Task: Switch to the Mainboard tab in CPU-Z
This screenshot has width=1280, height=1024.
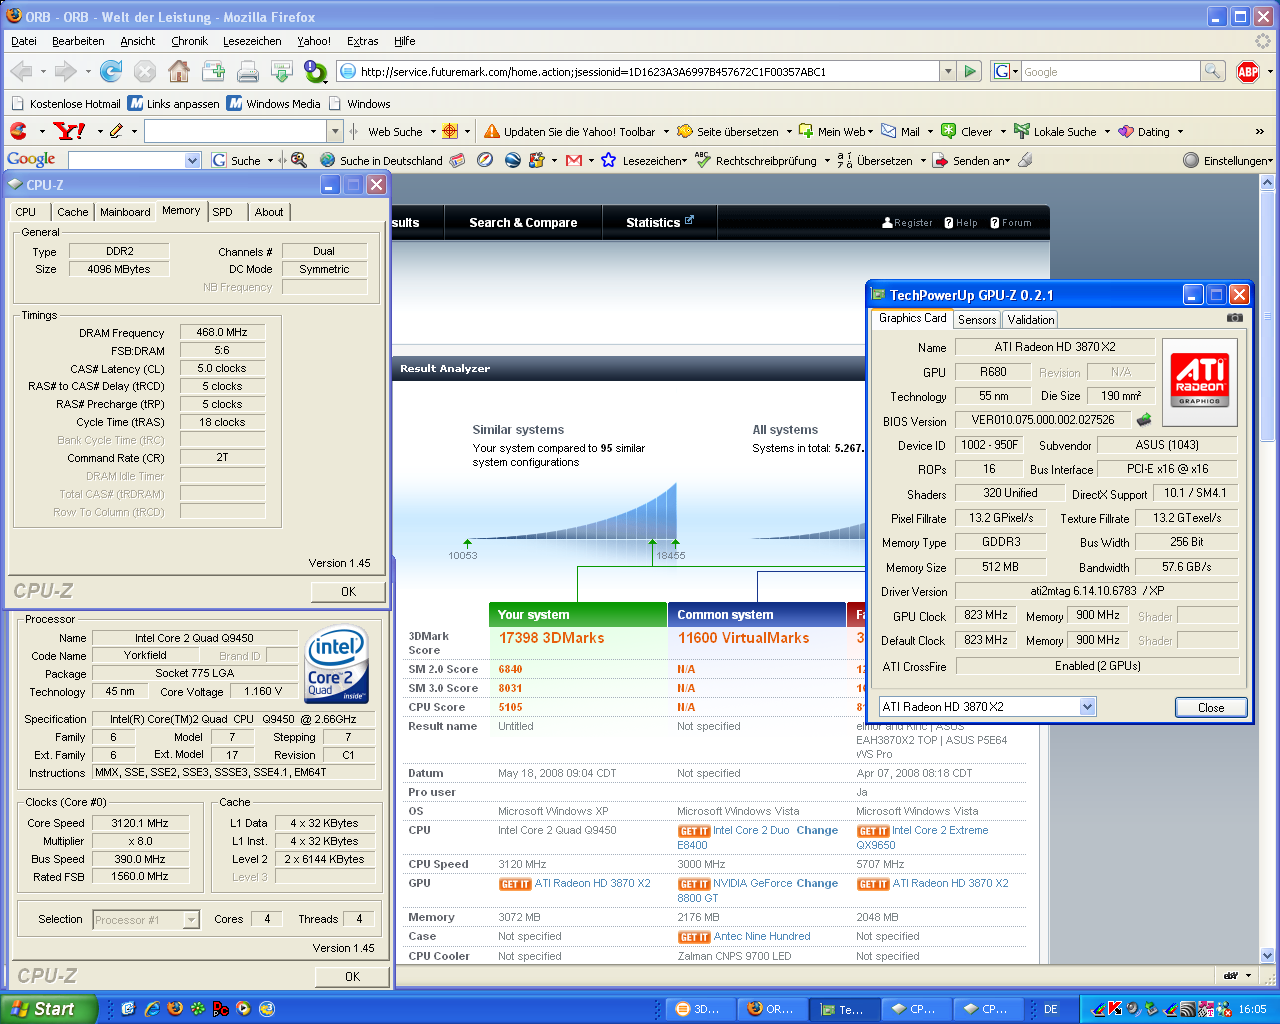Action: (125, 212)
